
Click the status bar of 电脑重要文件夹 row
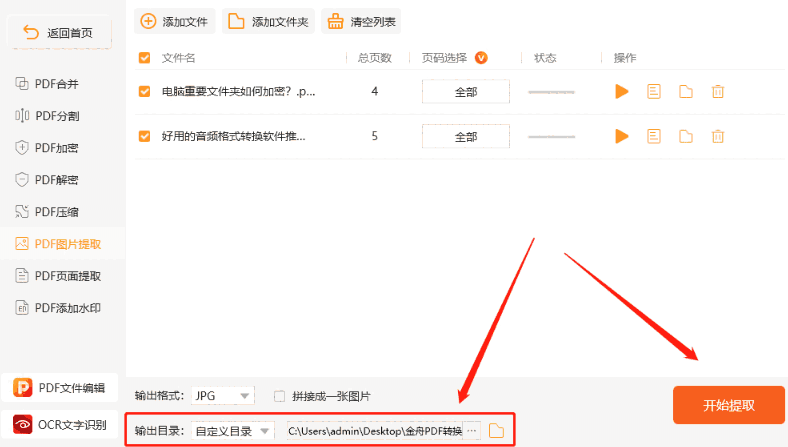(551, 92)
